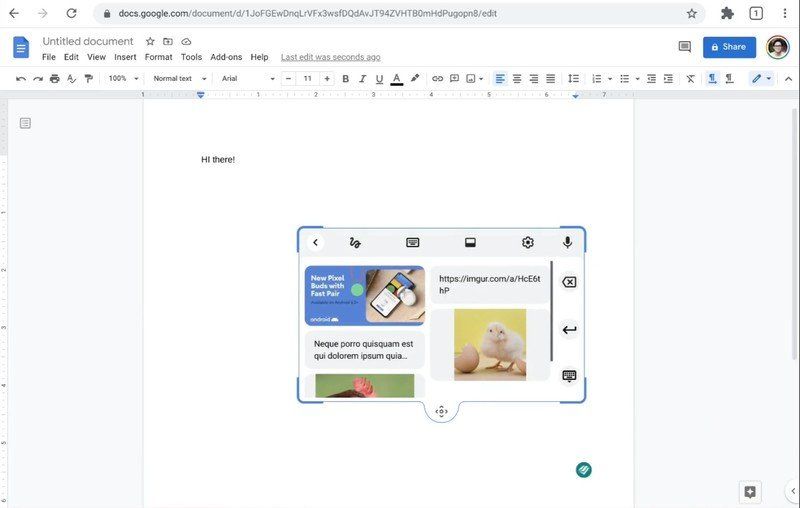Go back in the floating keyboard panel
The width and height of the screenshot is (800, 508).
[x=315, y=242]
